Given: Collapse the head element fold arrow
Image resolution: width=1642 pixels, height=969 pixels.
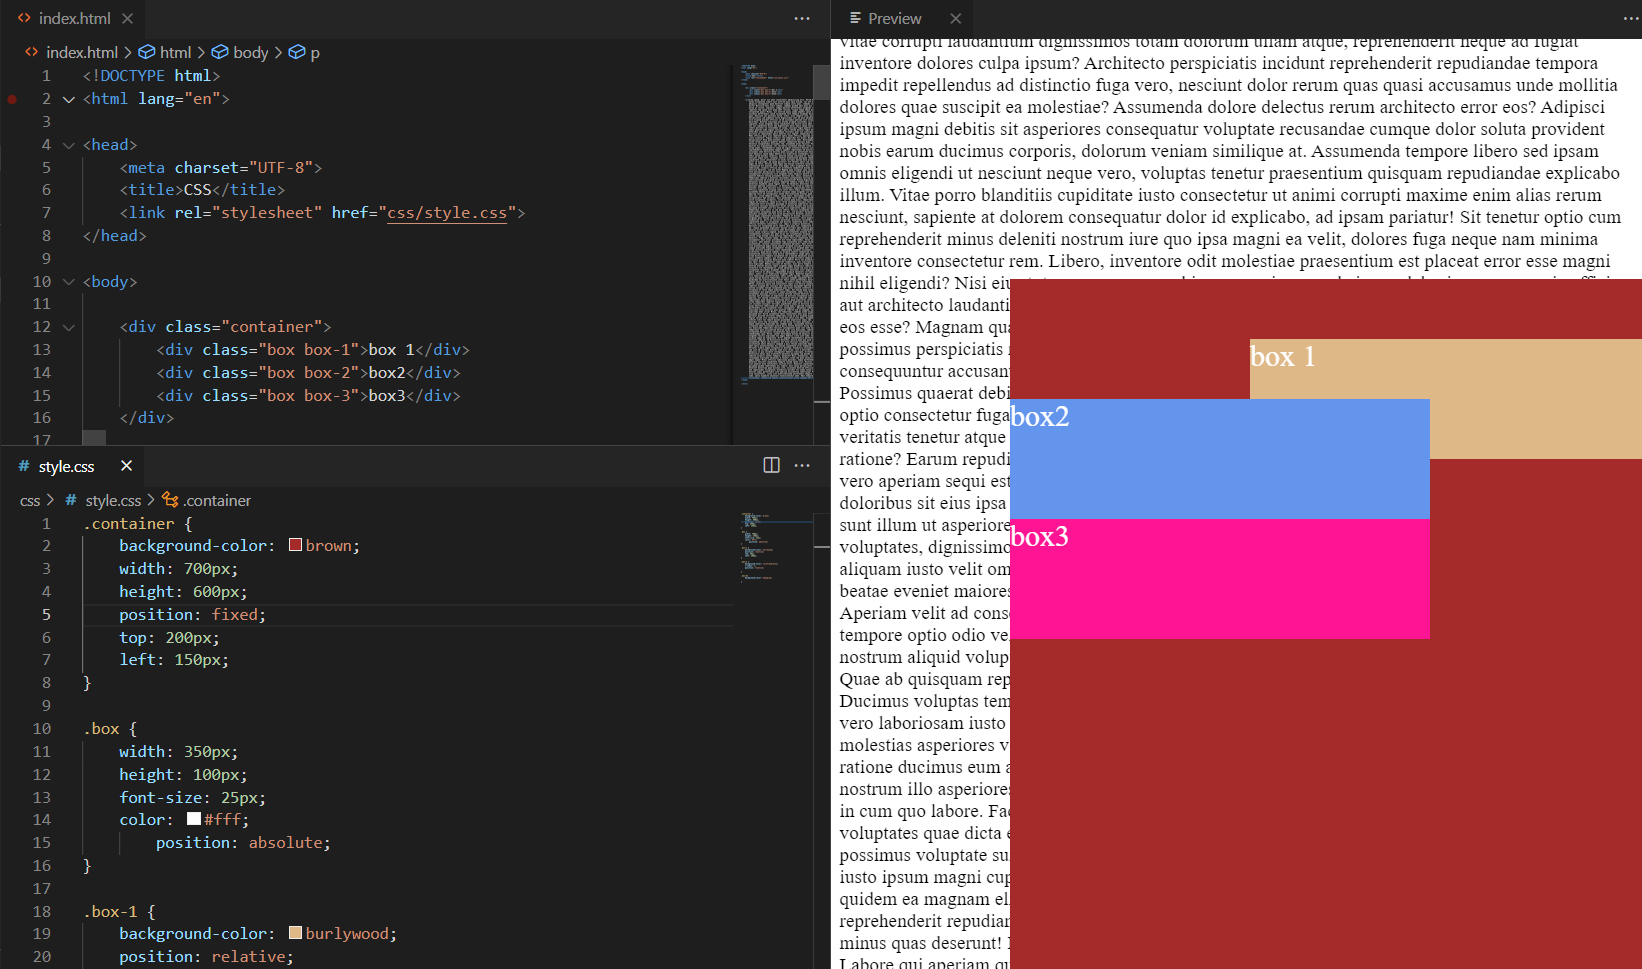Looking at the screenshot, I should 69,145.
